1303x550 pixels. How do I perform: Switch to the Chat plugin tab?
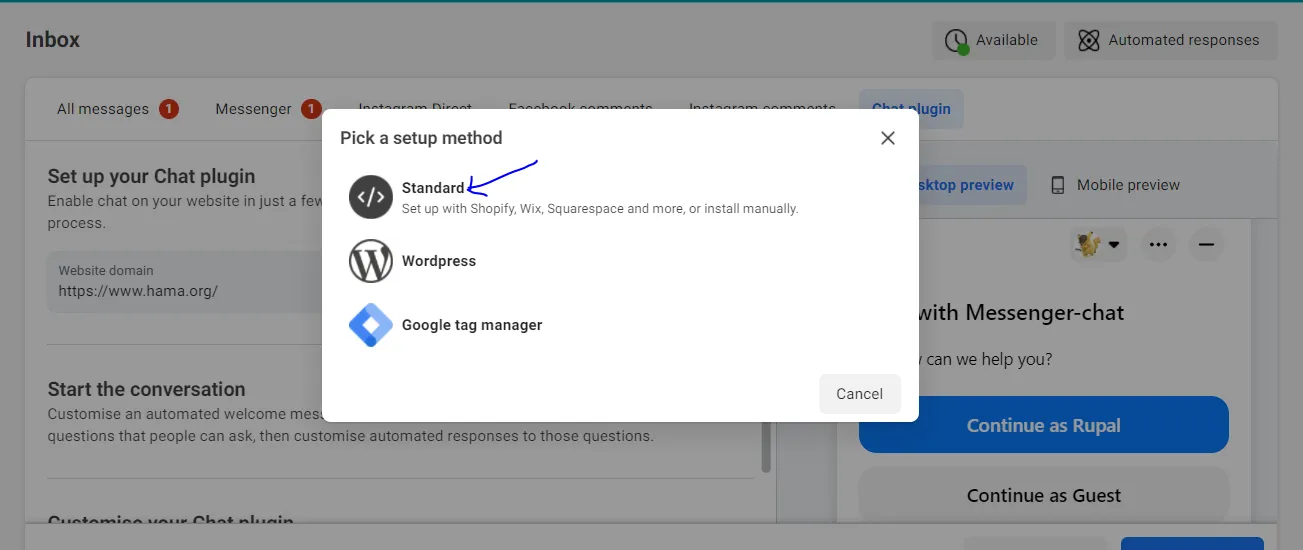click(x=911, y=109)
